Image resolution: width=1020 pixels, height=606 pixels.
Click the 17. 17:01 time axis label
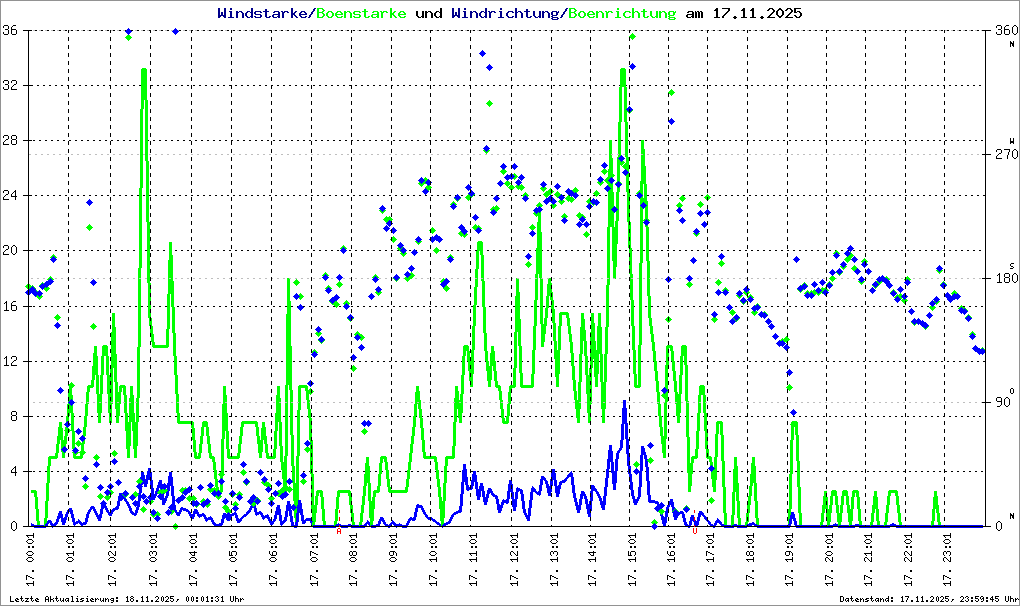[710, 560]
